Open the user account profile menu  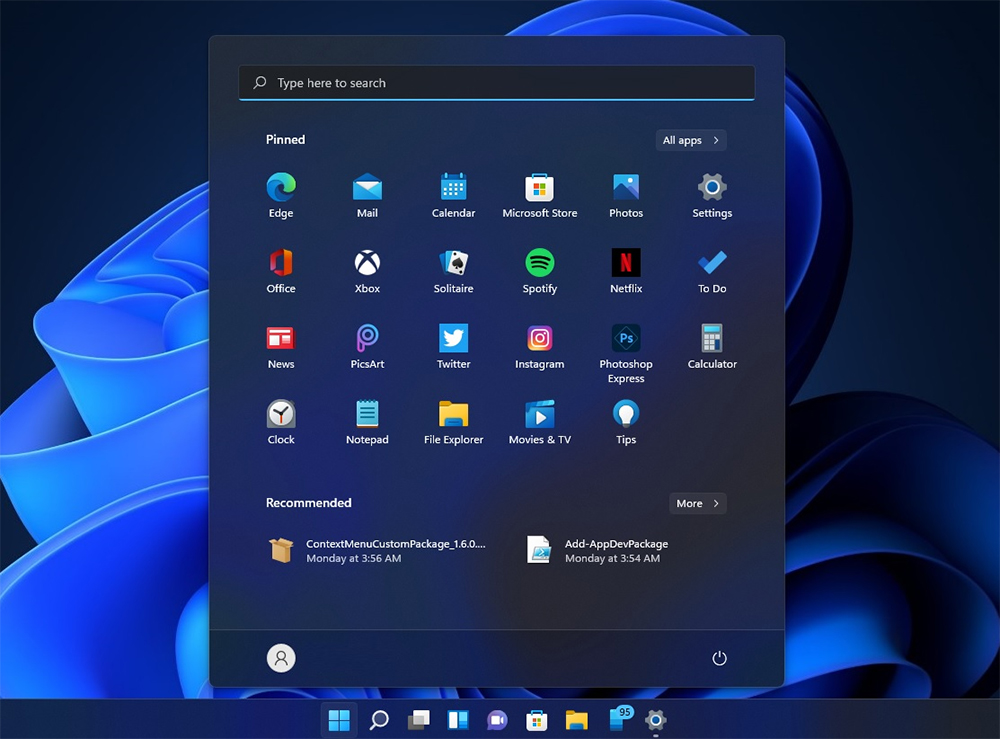click(281, 658)
